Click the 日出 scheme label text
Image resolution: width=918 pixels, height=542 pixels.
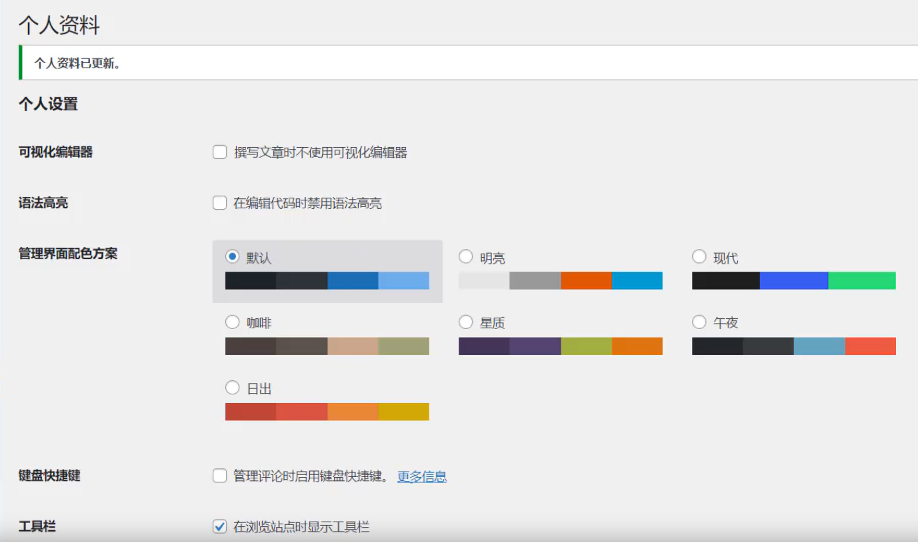[x=259, y=389]
